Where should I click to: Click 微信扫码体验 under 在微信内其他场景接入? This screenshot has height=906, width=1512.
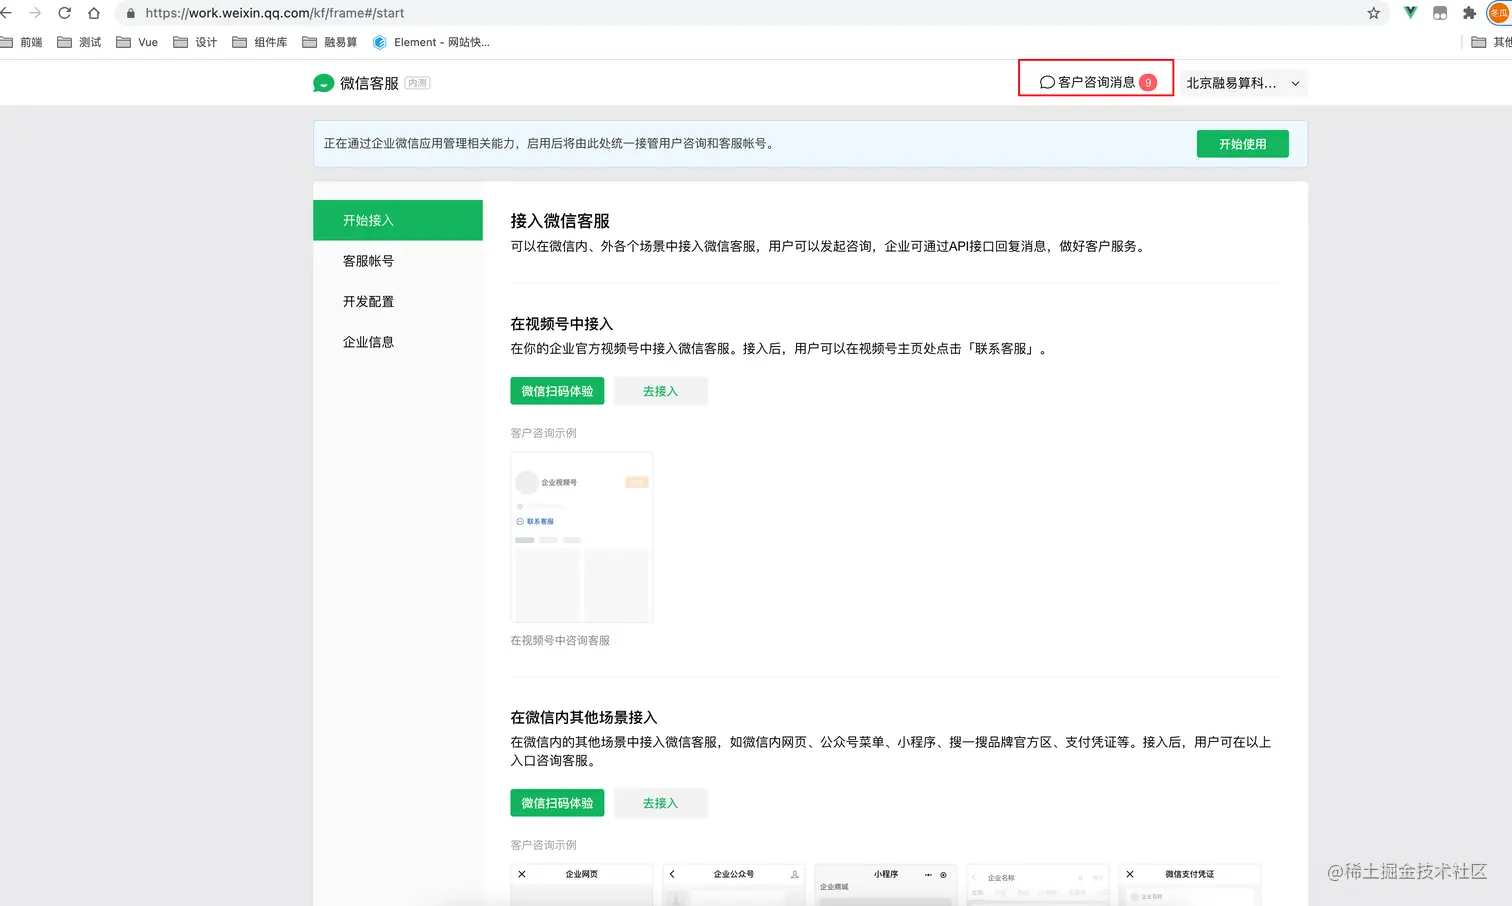(557, 803)
